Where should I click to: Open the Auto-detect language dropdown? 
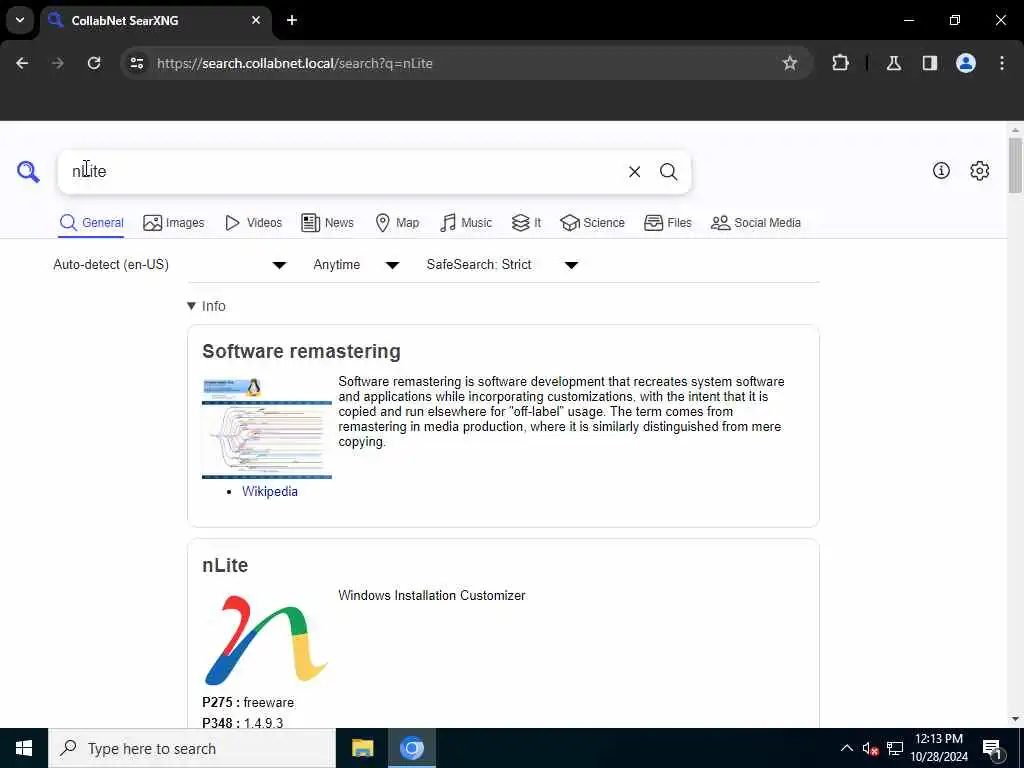pos(170,264)
